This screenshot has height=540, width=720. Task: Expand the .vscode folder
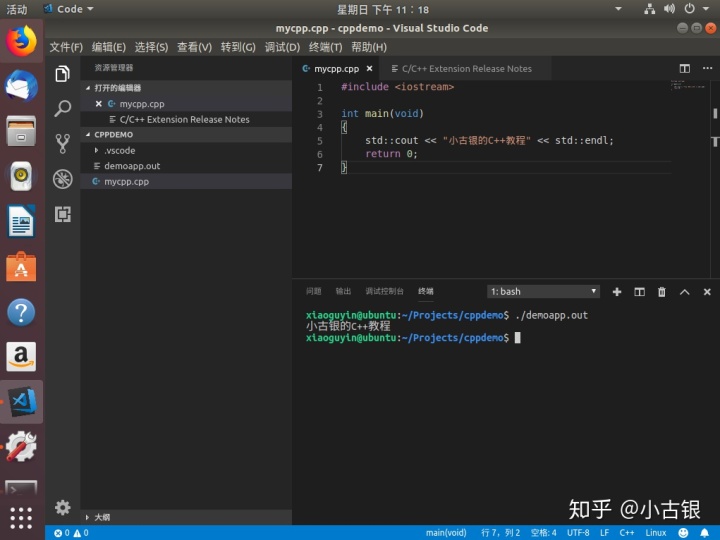(x=186, y=150)
